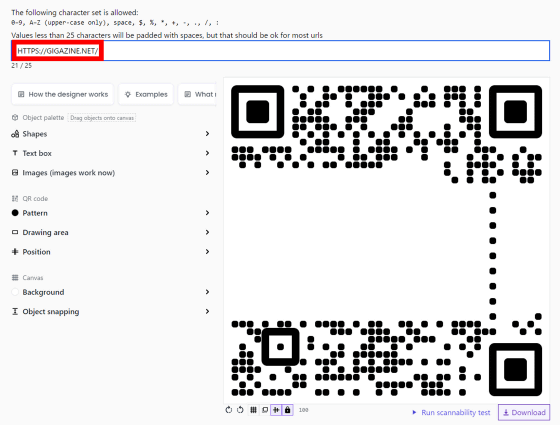560x425 pixels.
Task: Click the chevron next to Object snapping
Action: 207,311
